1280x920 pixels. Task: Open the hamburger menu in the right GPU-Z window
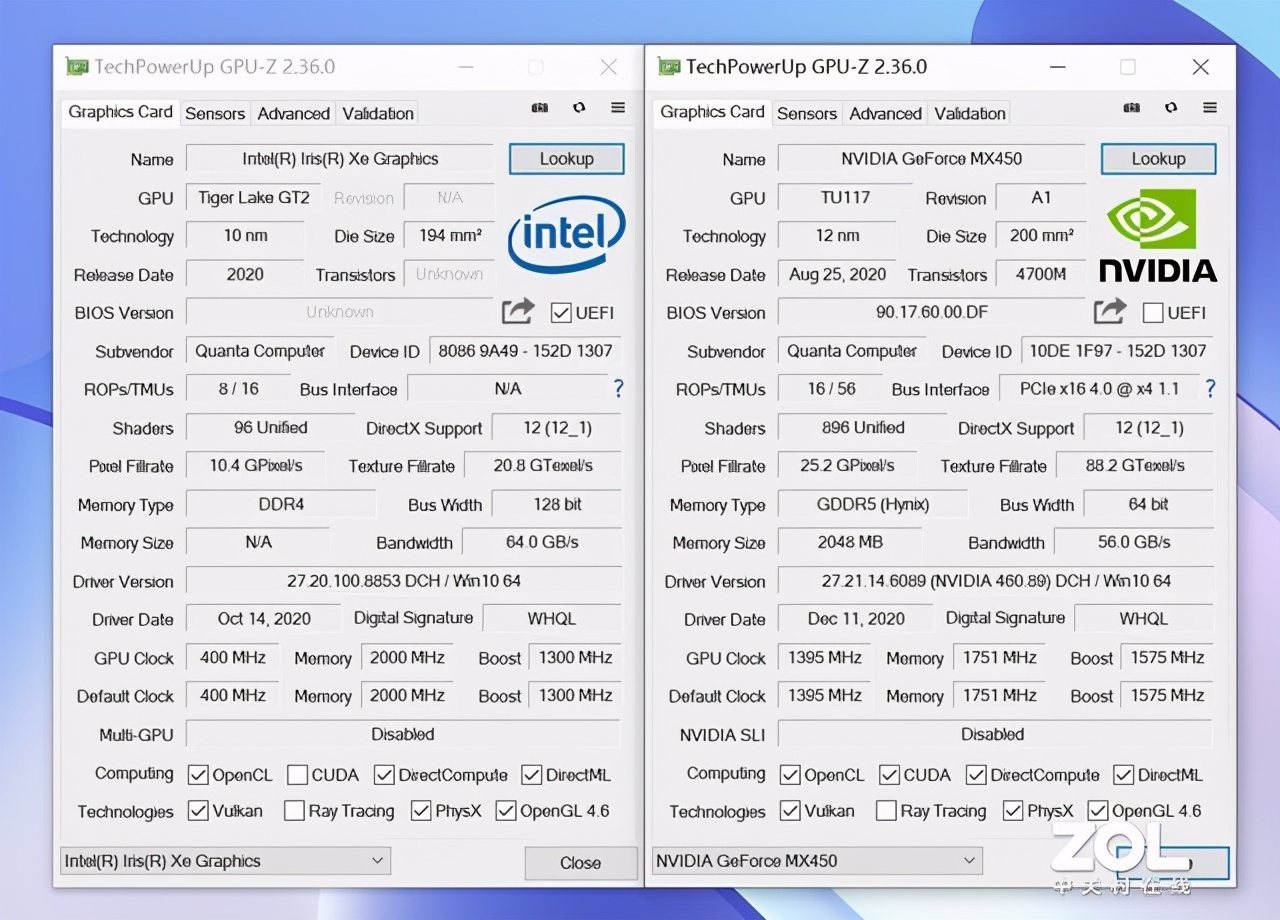click(1210, 107)
